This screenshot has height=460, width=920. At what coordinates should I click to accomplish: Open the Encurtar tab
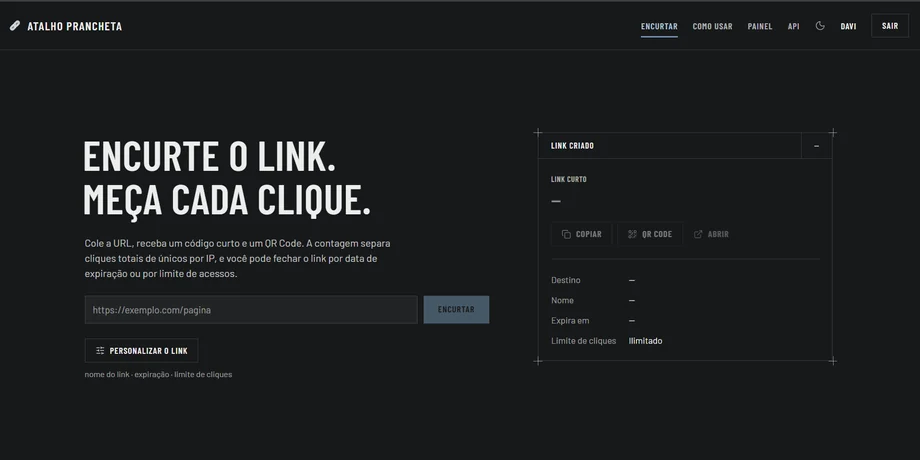[659, 26]
